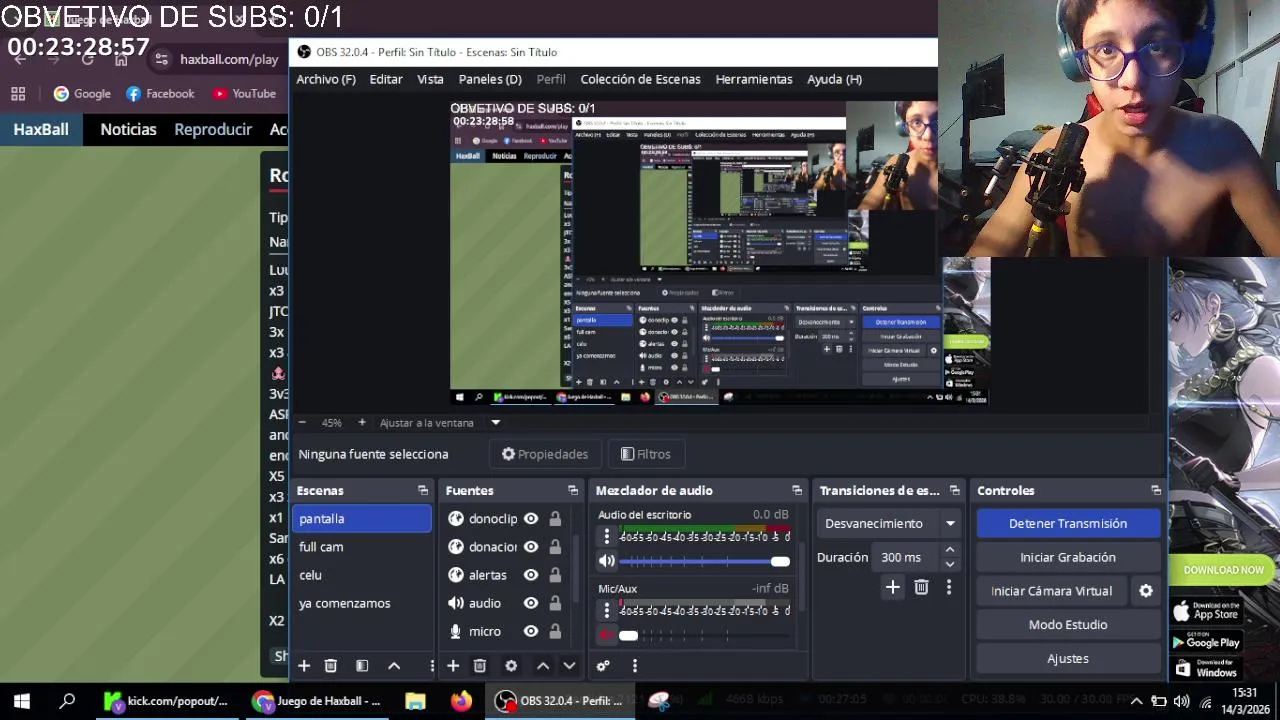Open scene filters icon in Escenas toolbar
The height and width of the screenshot is (720, 1280).
[362, 666]
